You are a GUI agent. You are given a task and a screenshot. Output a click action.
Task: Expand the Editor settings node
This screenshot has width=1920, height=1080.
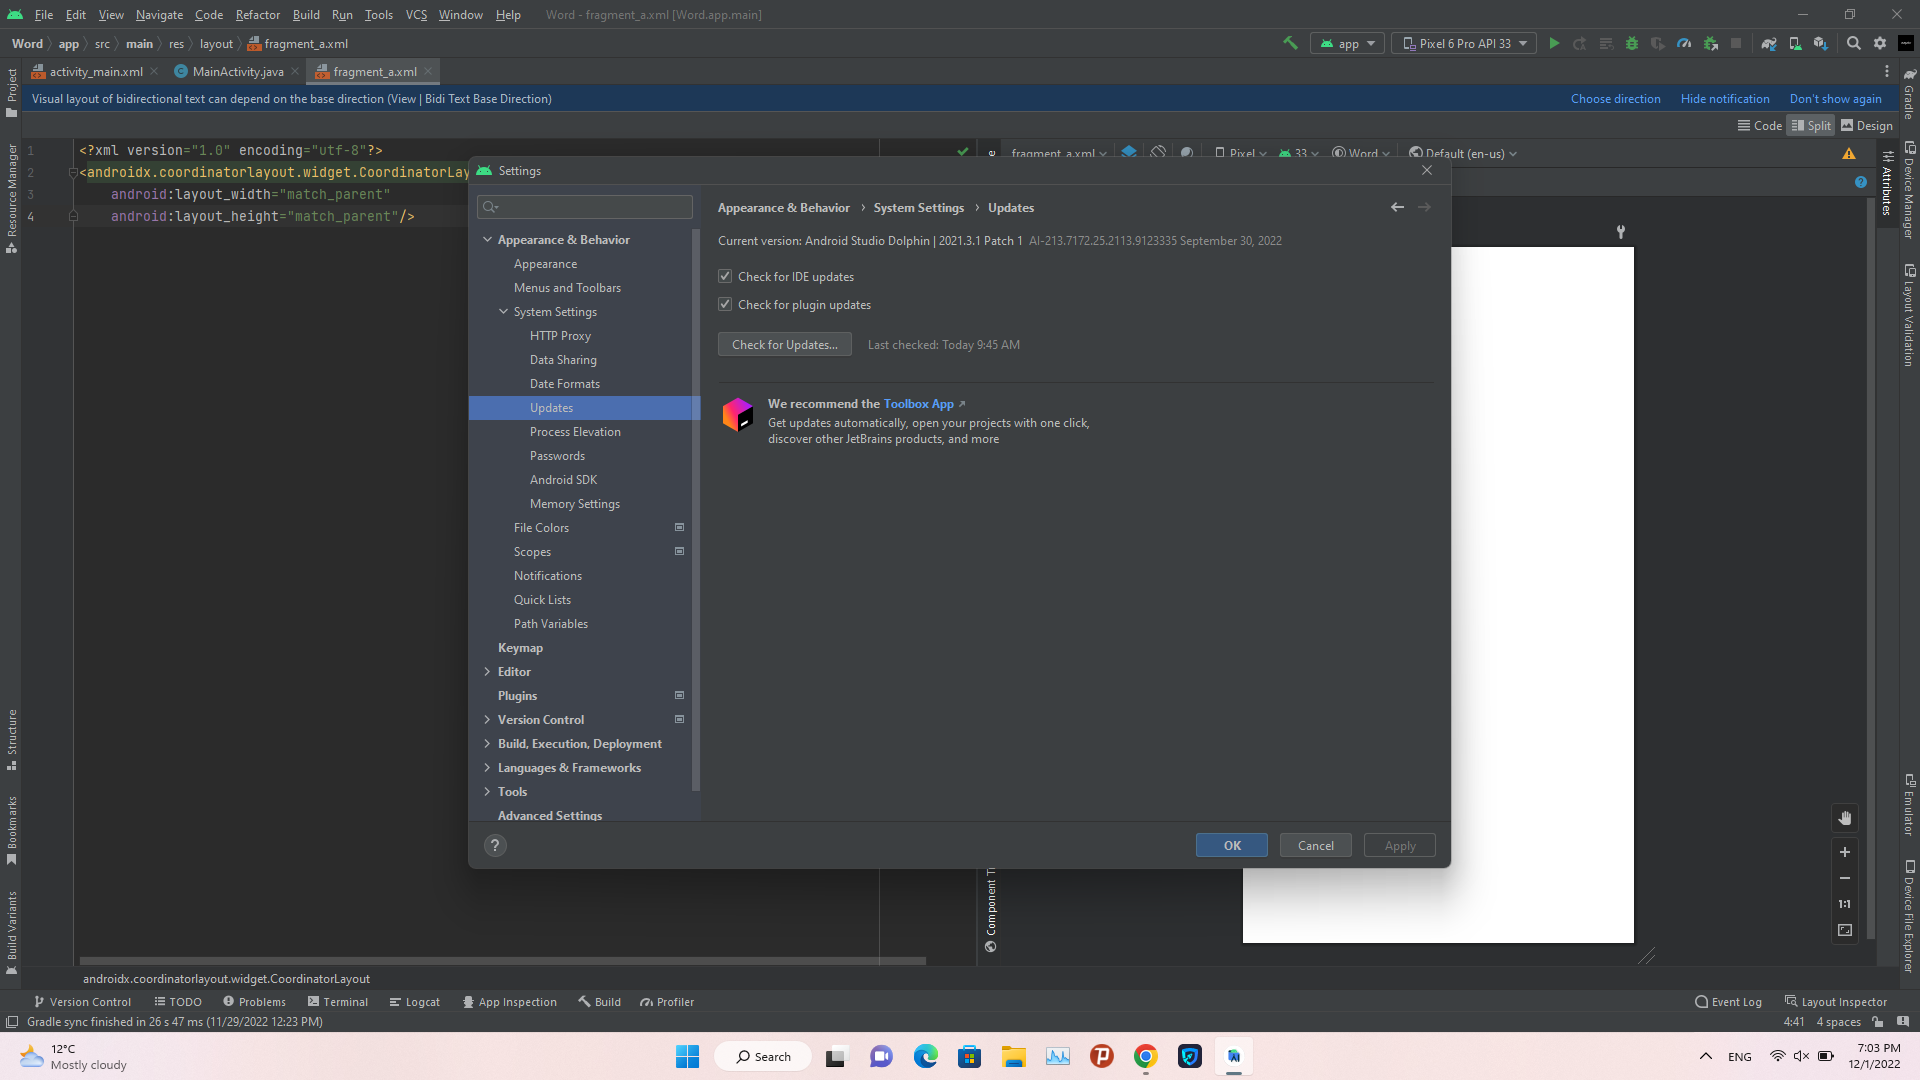(487, 672)
